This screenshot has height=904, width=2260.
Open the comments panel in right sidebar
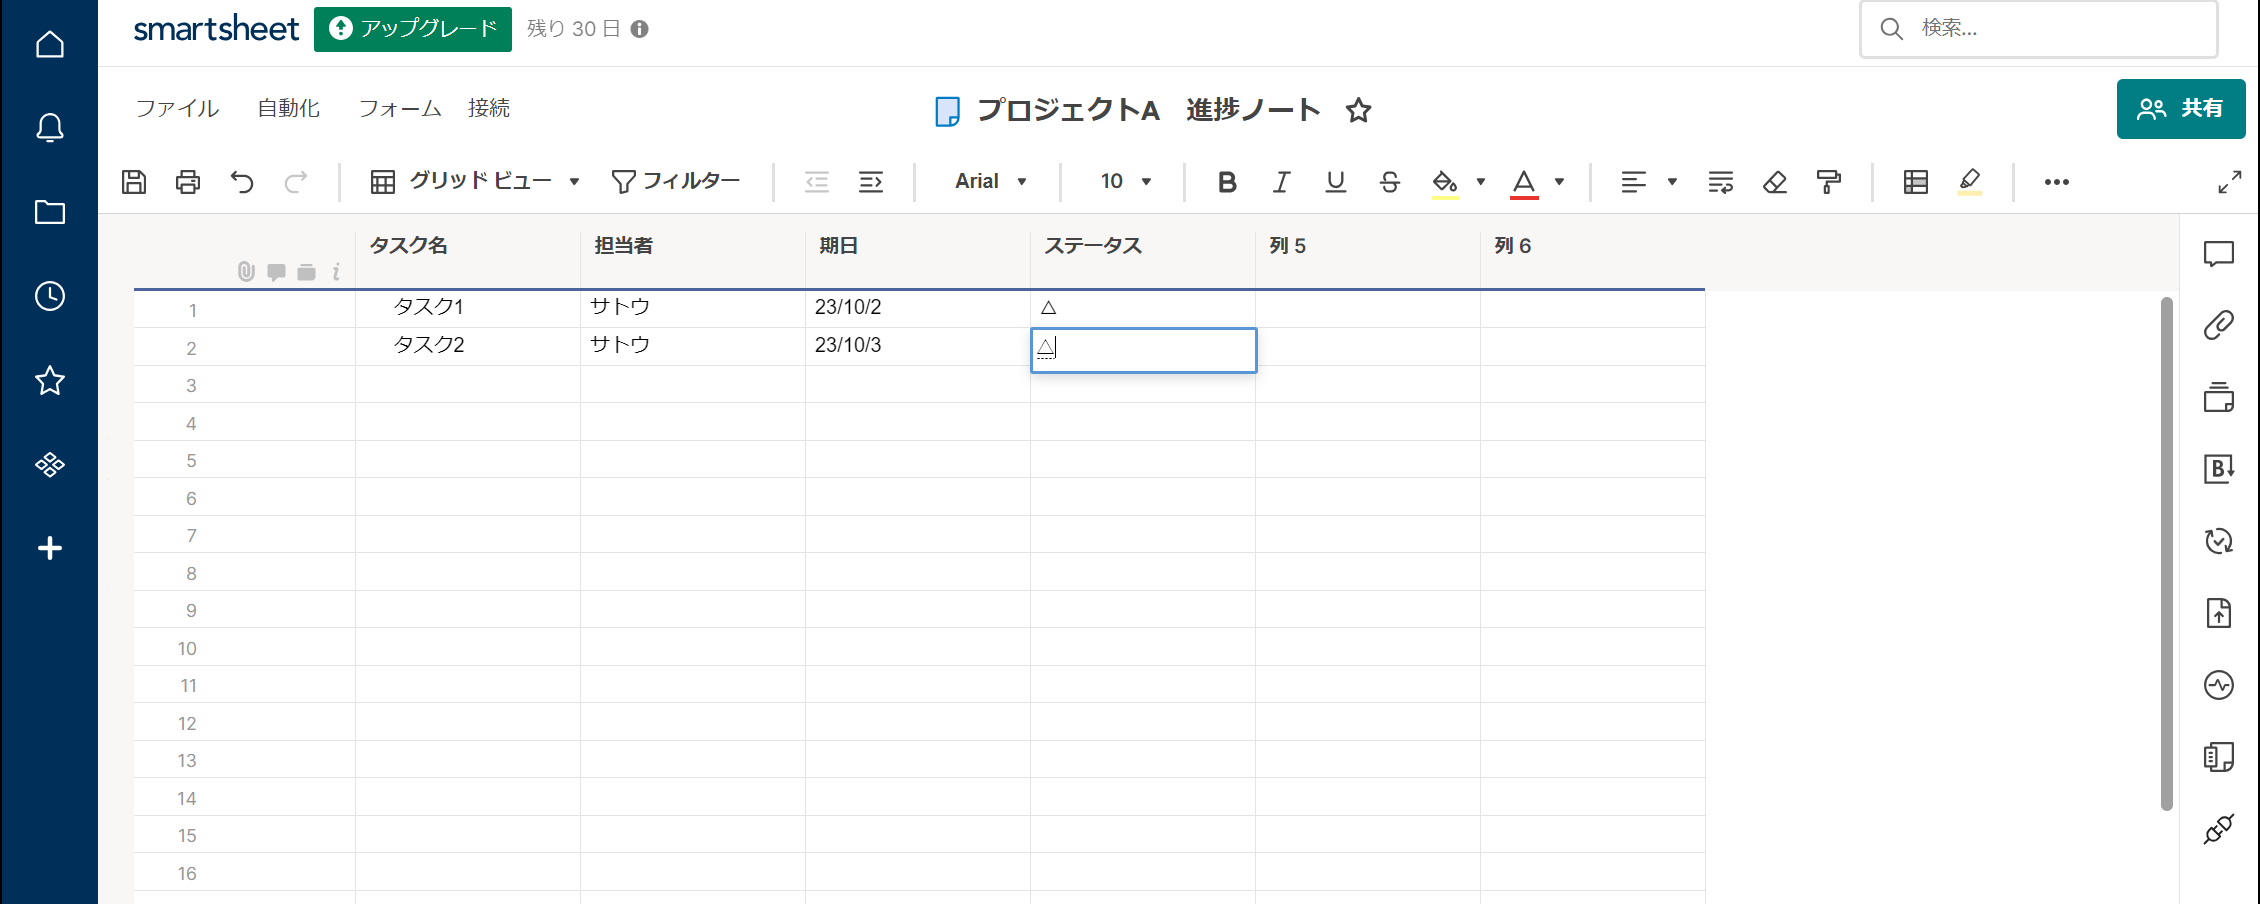tap(2218, 254)
